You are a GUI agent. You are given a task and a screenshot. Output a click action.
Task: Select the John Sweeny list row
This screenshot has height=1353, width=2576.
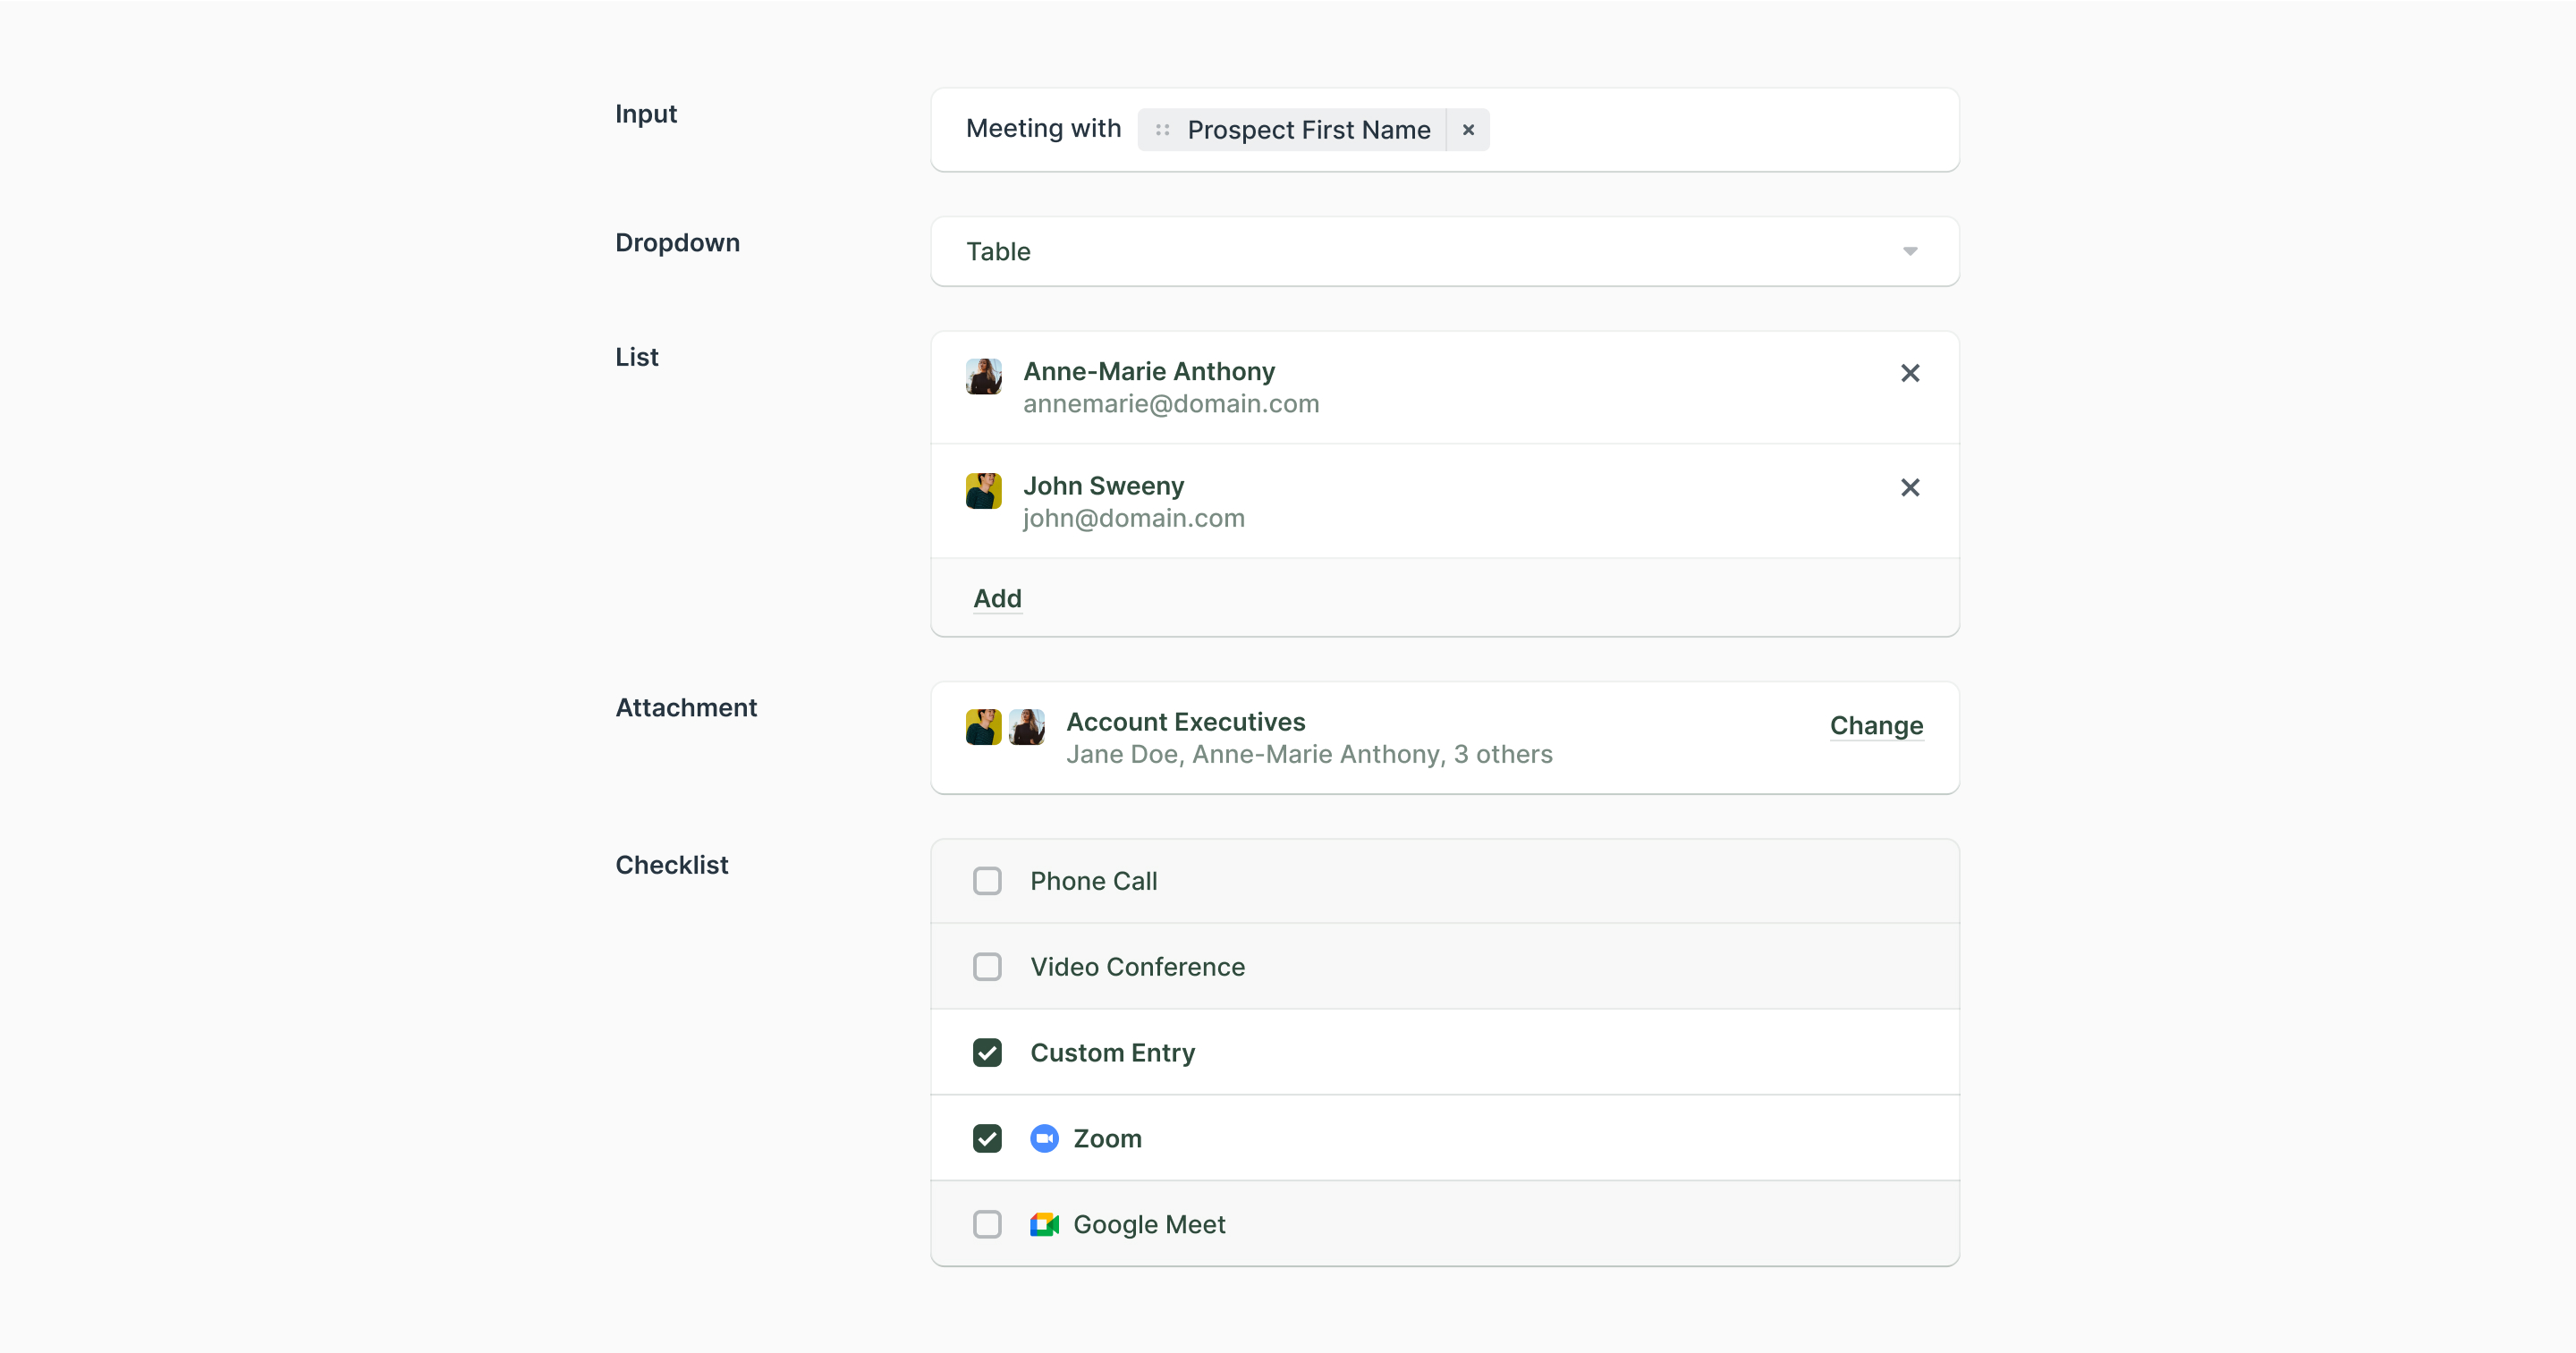pos(1500,501)
